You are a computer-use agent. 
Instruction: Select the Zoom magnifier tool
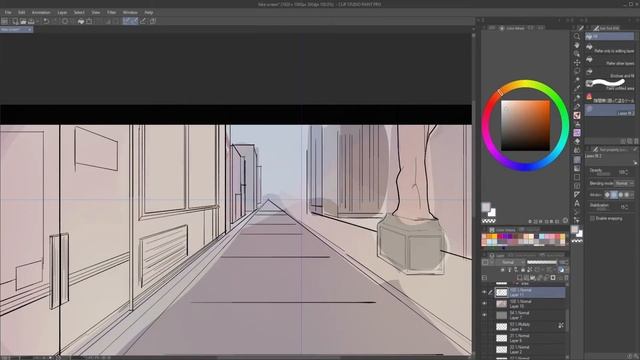577,36
